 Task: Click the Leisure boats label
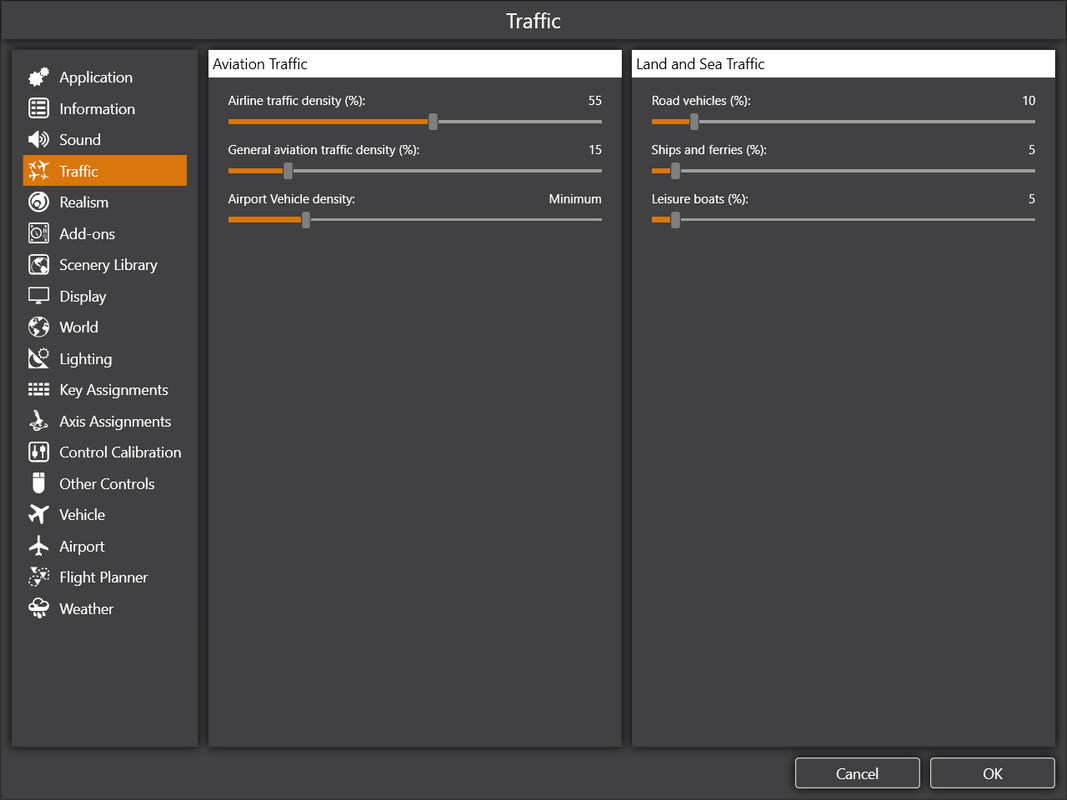700,199
